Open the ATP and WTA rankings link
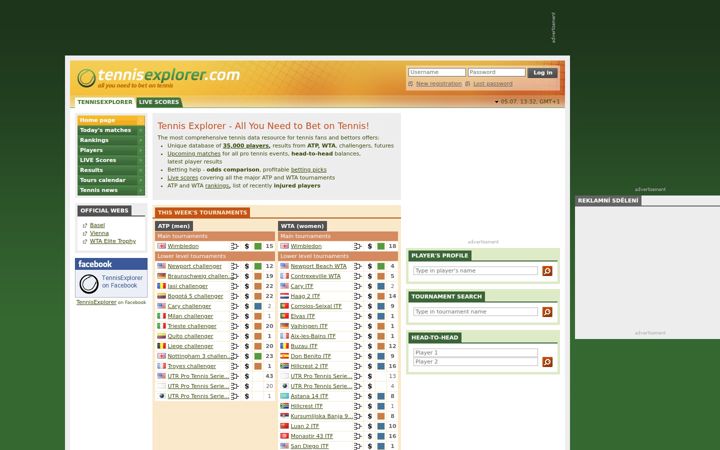 point(217,186)
